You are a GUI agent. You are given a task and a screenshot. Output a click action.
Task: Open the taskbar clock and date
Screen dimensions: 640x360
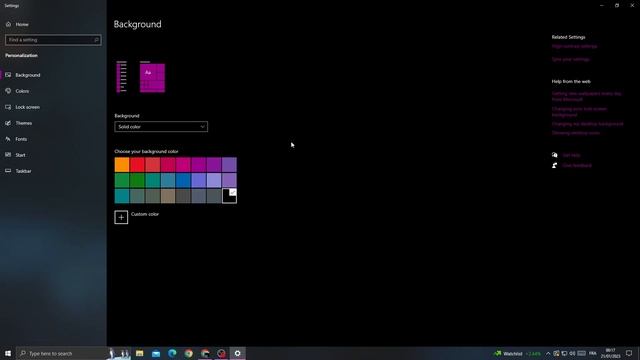tap(610, 353)
